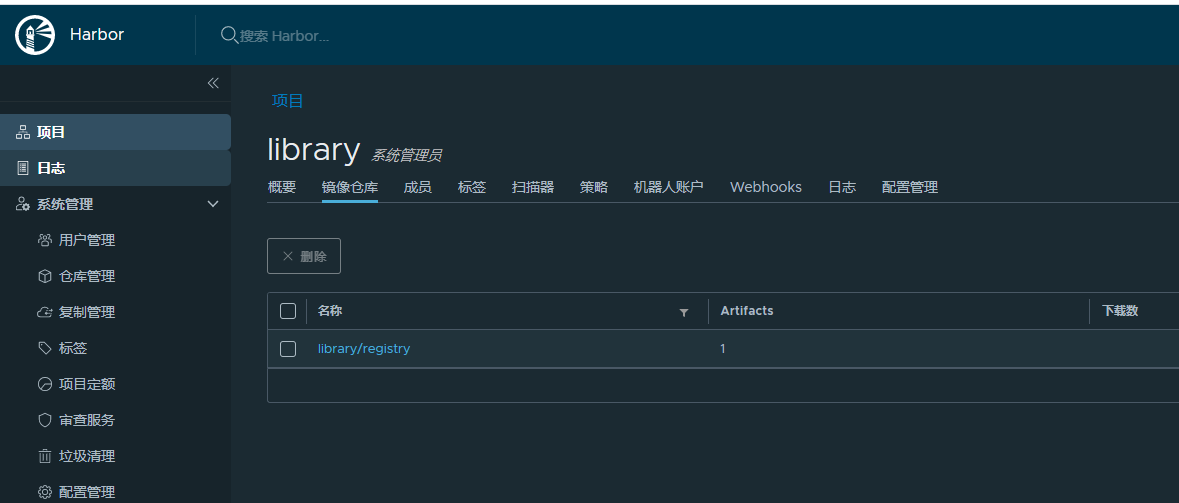Sort by the 名称 column header
Screen dimensions: 1179x503
point(330,311)
